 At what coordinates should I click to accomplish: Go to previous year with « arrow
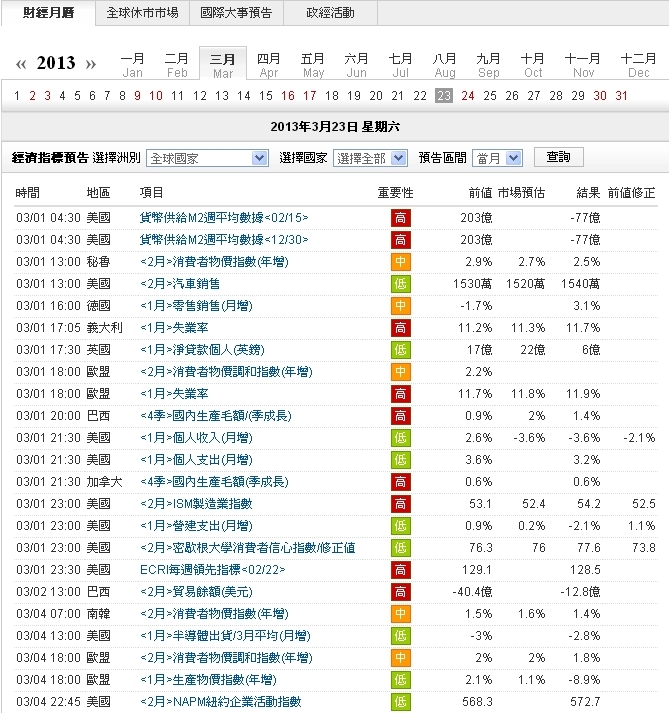[x=21, y=64]
